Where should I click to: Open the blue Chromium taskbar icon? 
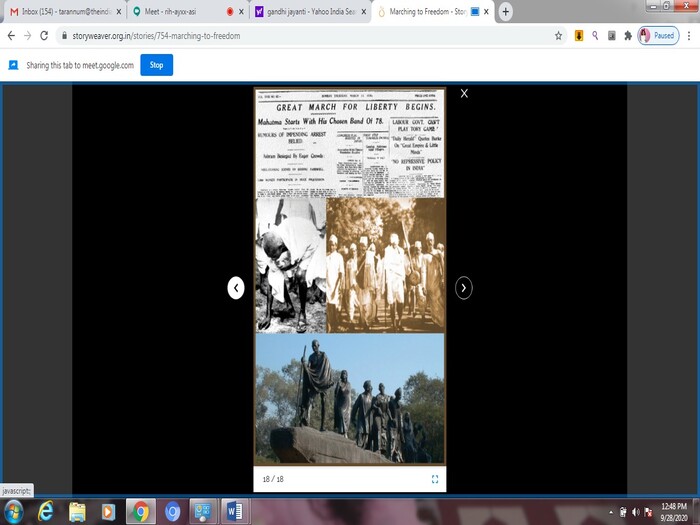pos(172,512)
